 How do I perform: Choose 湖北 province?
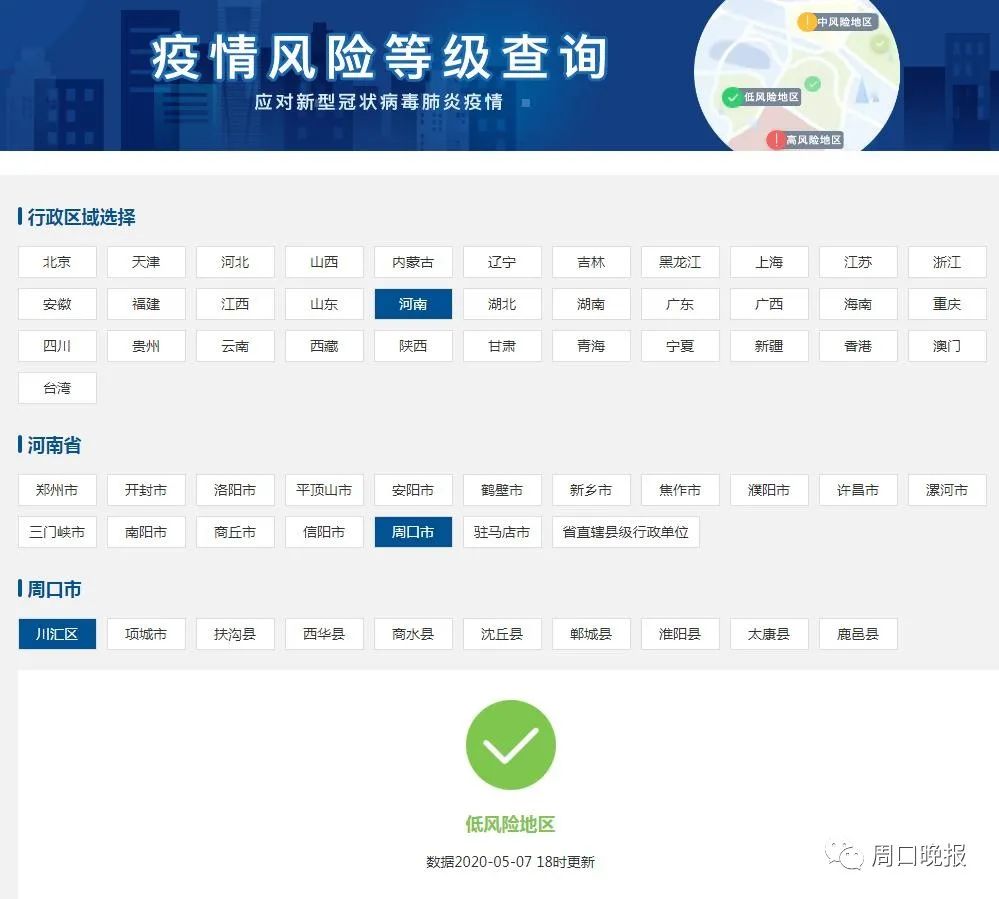[x=502, y=304]
